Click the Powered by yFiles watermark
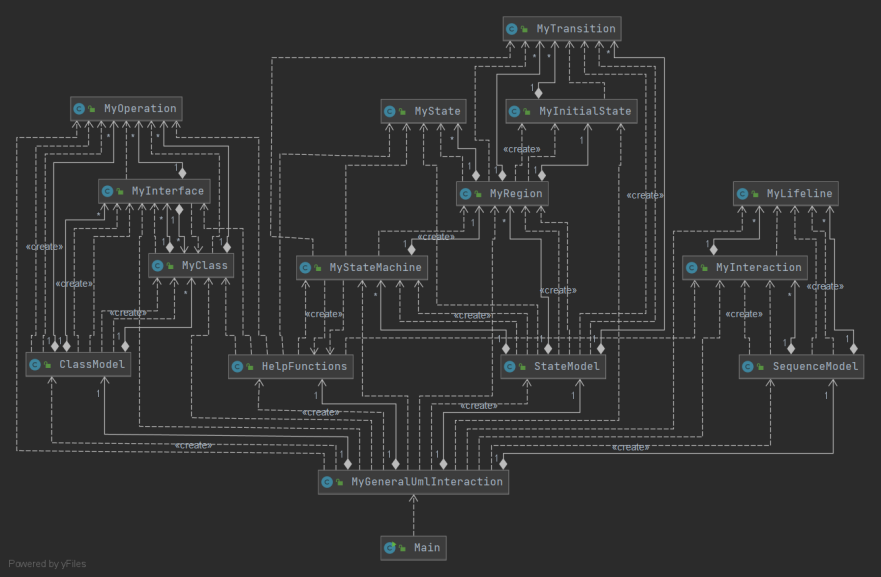This screenshot has width=881, height=577. [47, 564]
